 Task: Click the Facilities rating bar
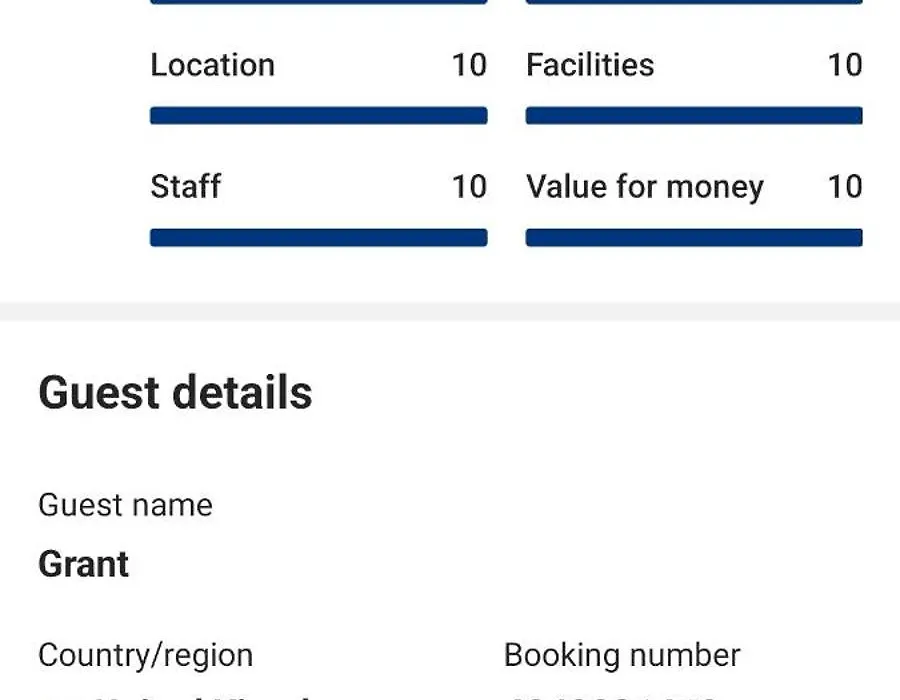(x=694, y=115)
